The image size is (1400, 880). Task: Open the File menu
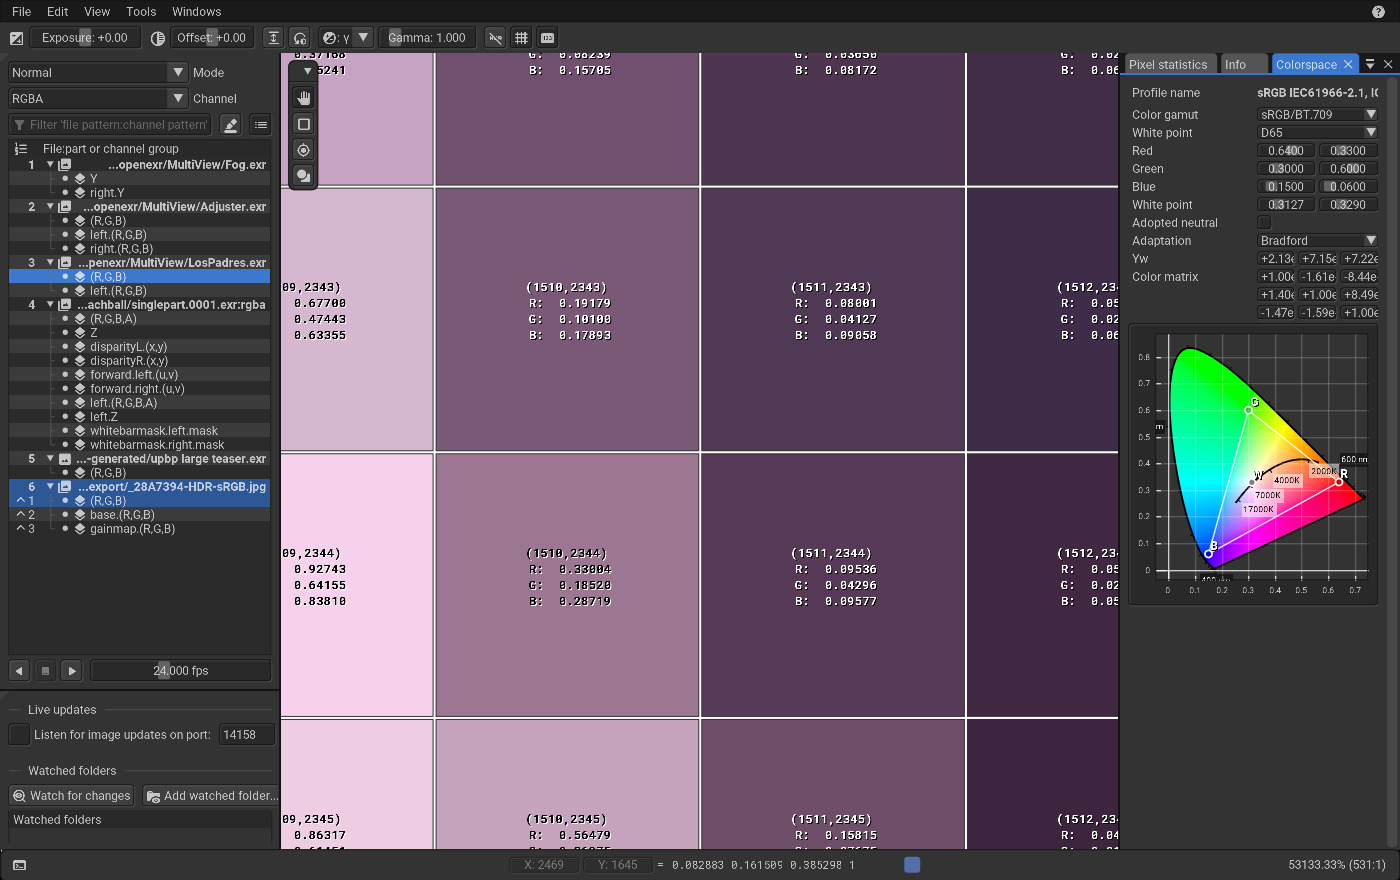tap(22, 12)
